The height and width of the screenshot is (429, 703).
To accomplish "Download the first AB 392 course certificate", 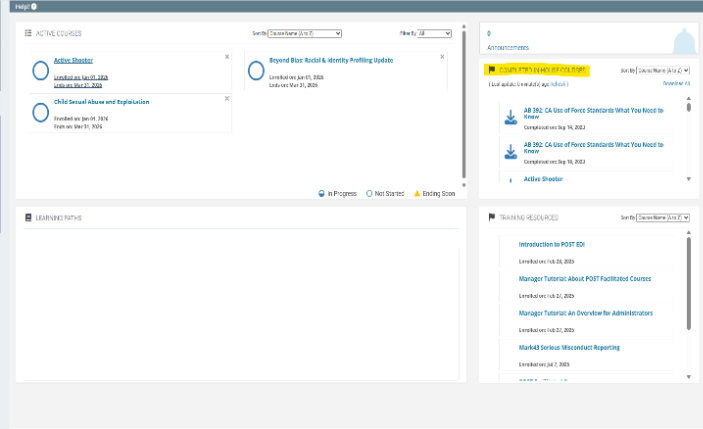I will click(510, 118).
